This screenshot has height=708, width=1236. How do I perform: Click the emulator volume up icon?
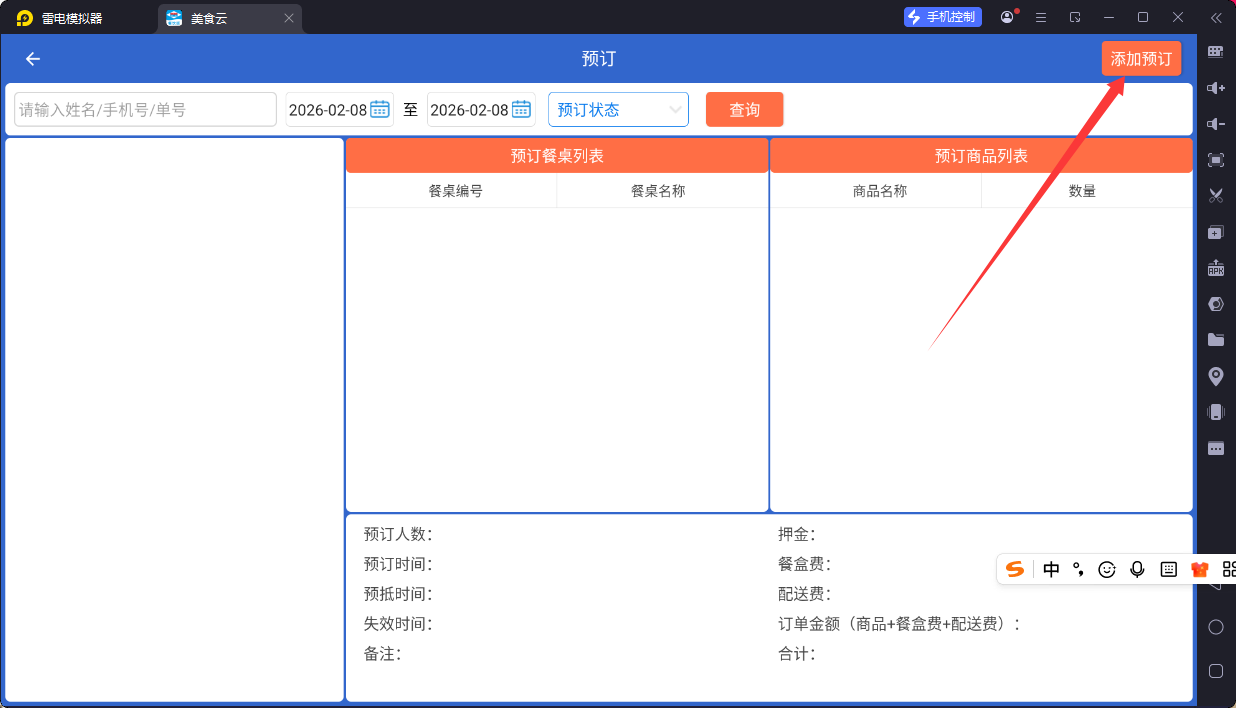click(1216, 88)
